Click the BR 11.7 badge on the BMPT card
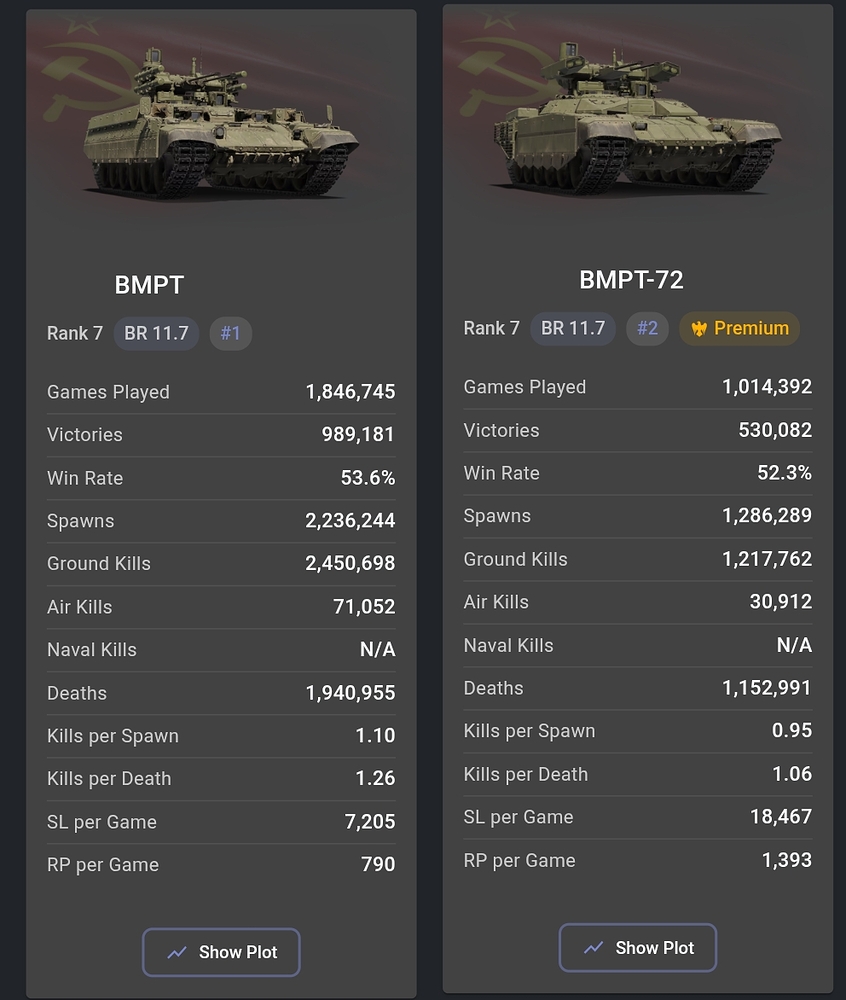This screenshot has height=1000, width=846. pyautogui.click(x=156, y=333)
